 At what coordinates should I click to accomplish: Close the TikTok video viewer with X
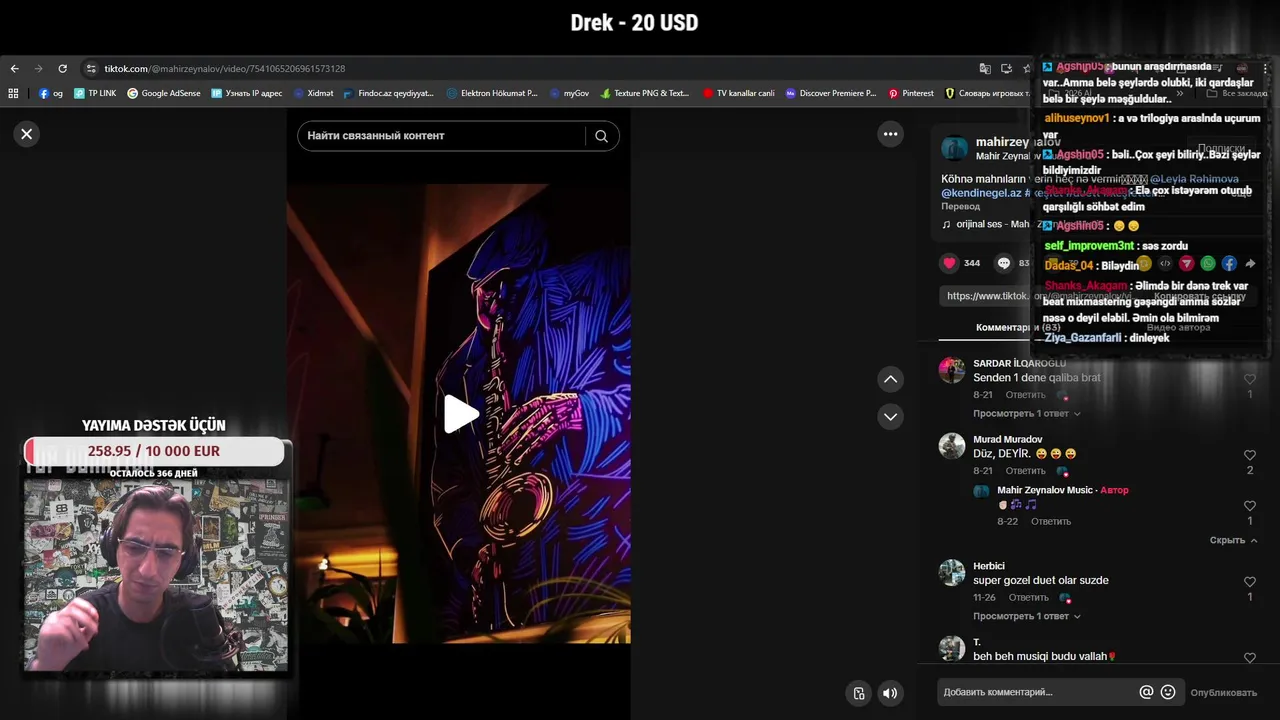[27, 134]
